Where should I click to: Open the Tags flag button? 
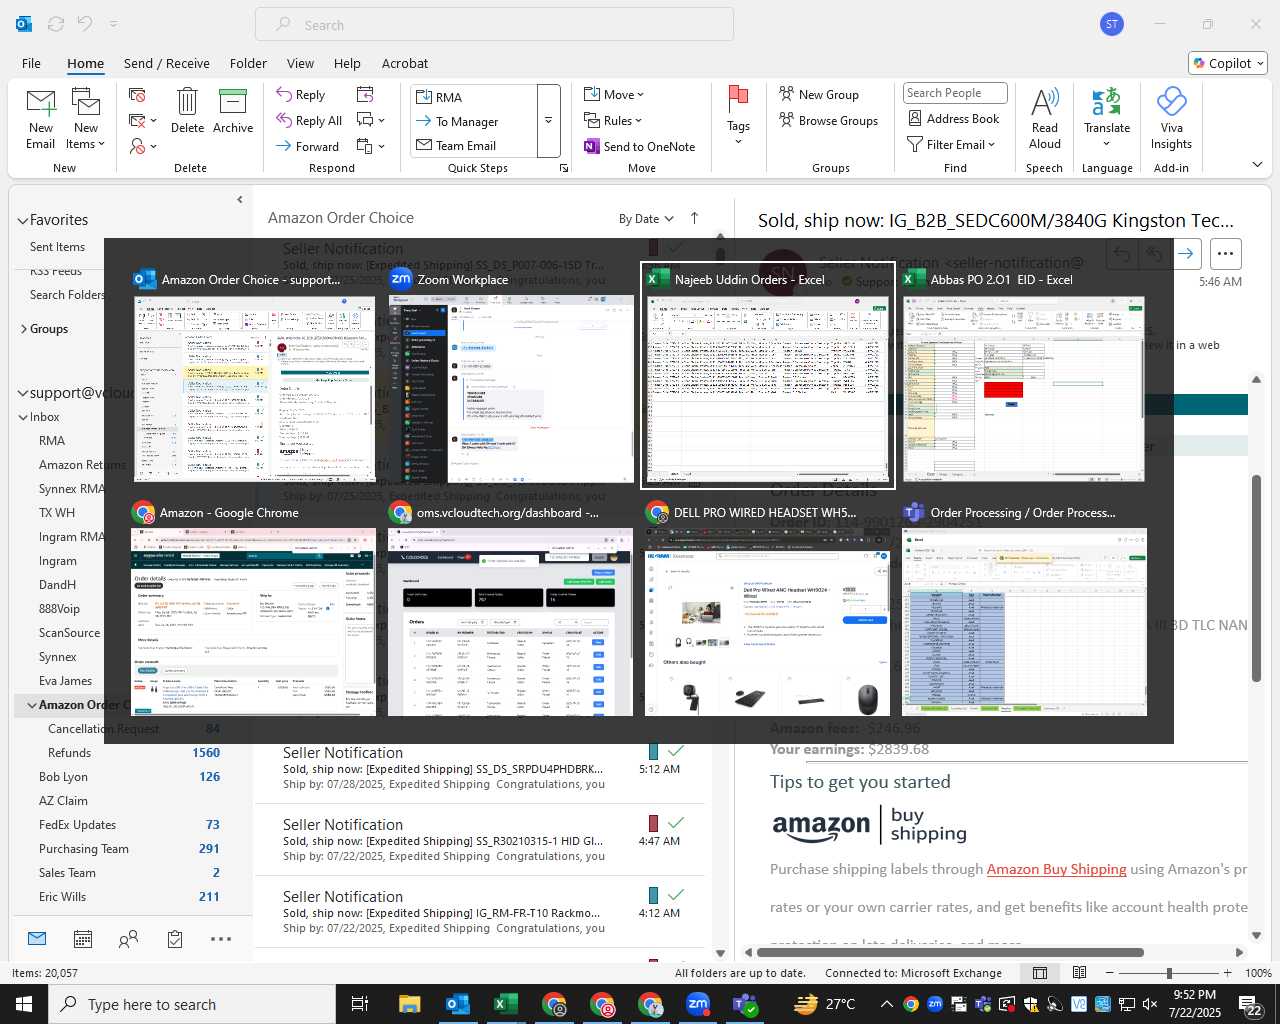tap(738, 115)
